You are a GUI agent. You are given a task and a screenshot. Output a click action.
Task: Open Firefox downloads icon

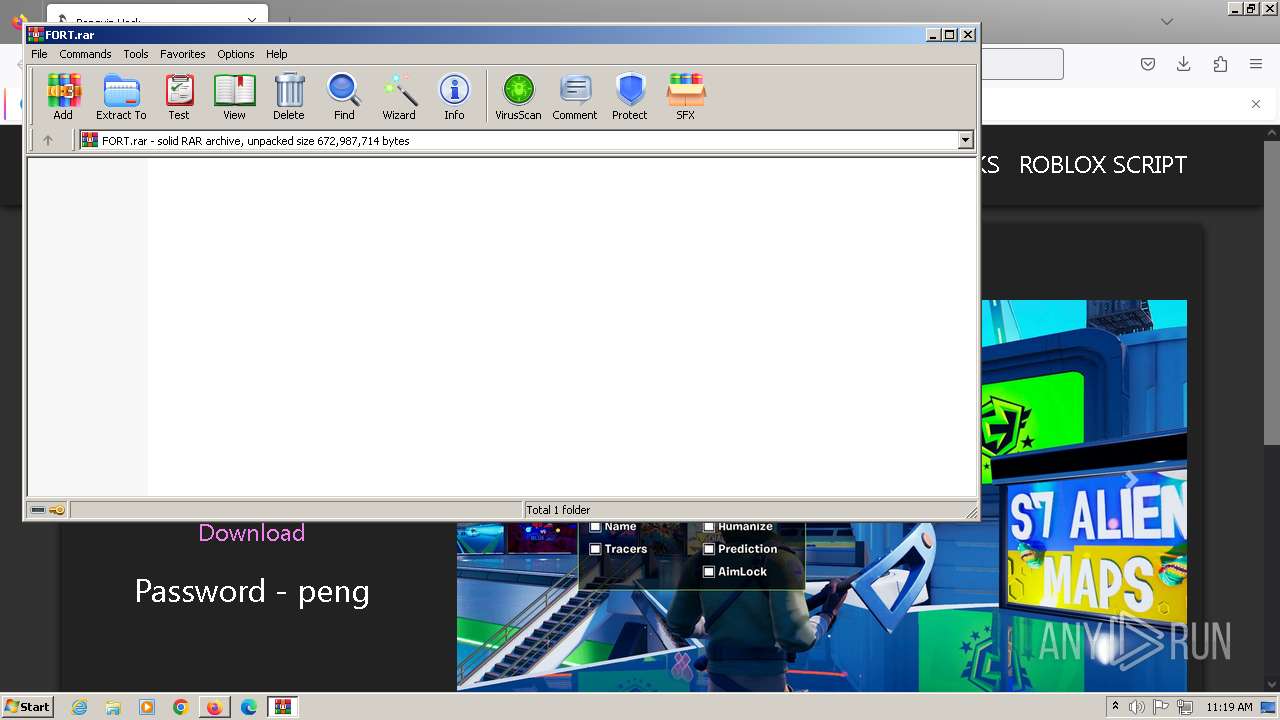tap(1184, 64)
